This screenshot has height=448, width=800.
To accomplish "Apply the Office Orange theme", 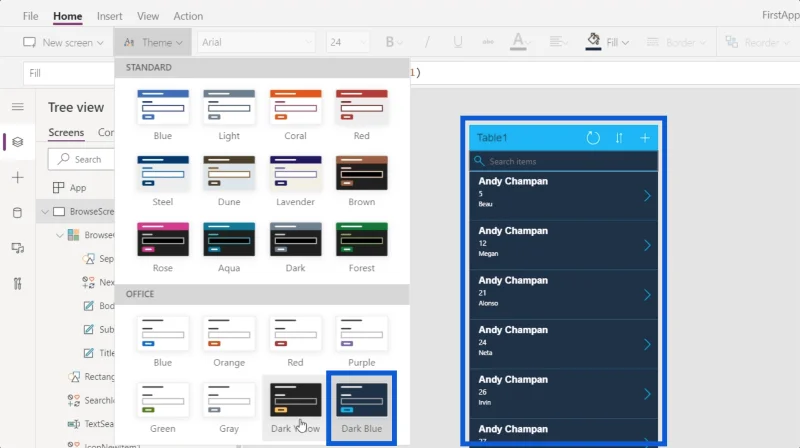I will [x=229, y=342].
